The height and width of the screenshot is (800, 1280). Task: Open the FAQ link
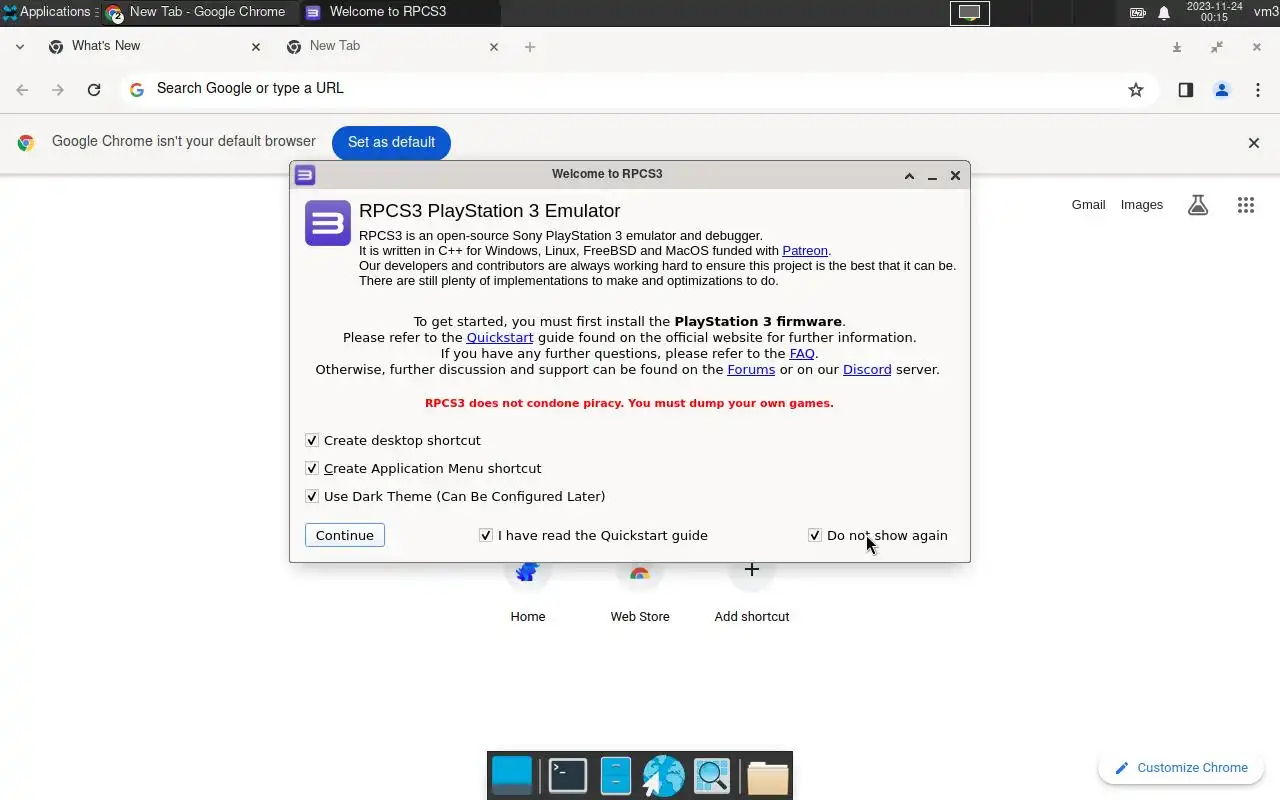(x=802, y=354)
